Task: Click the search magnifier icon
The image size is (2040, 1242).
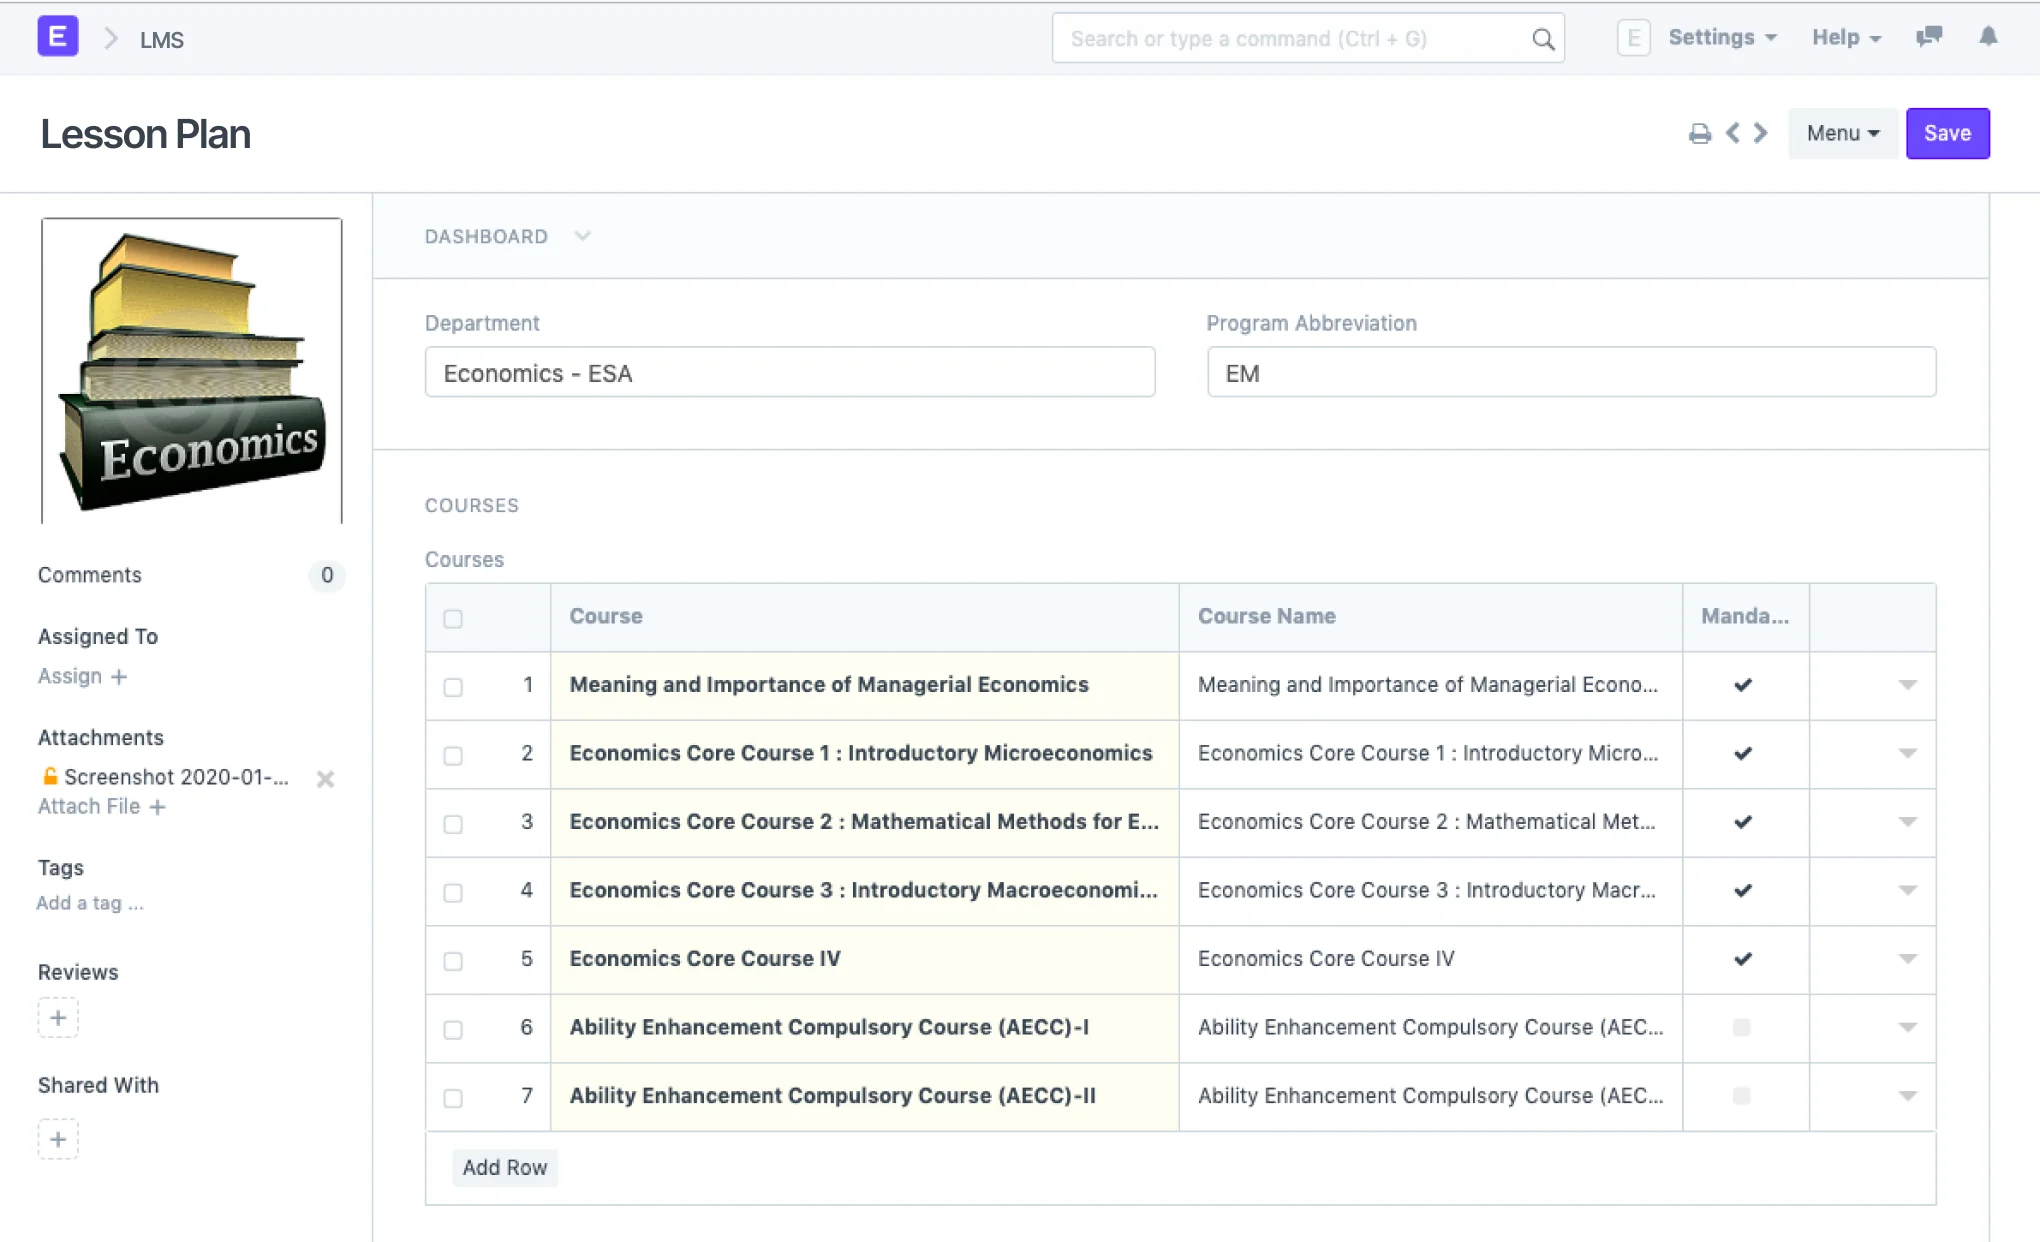Action: [x=1542, y=38]
